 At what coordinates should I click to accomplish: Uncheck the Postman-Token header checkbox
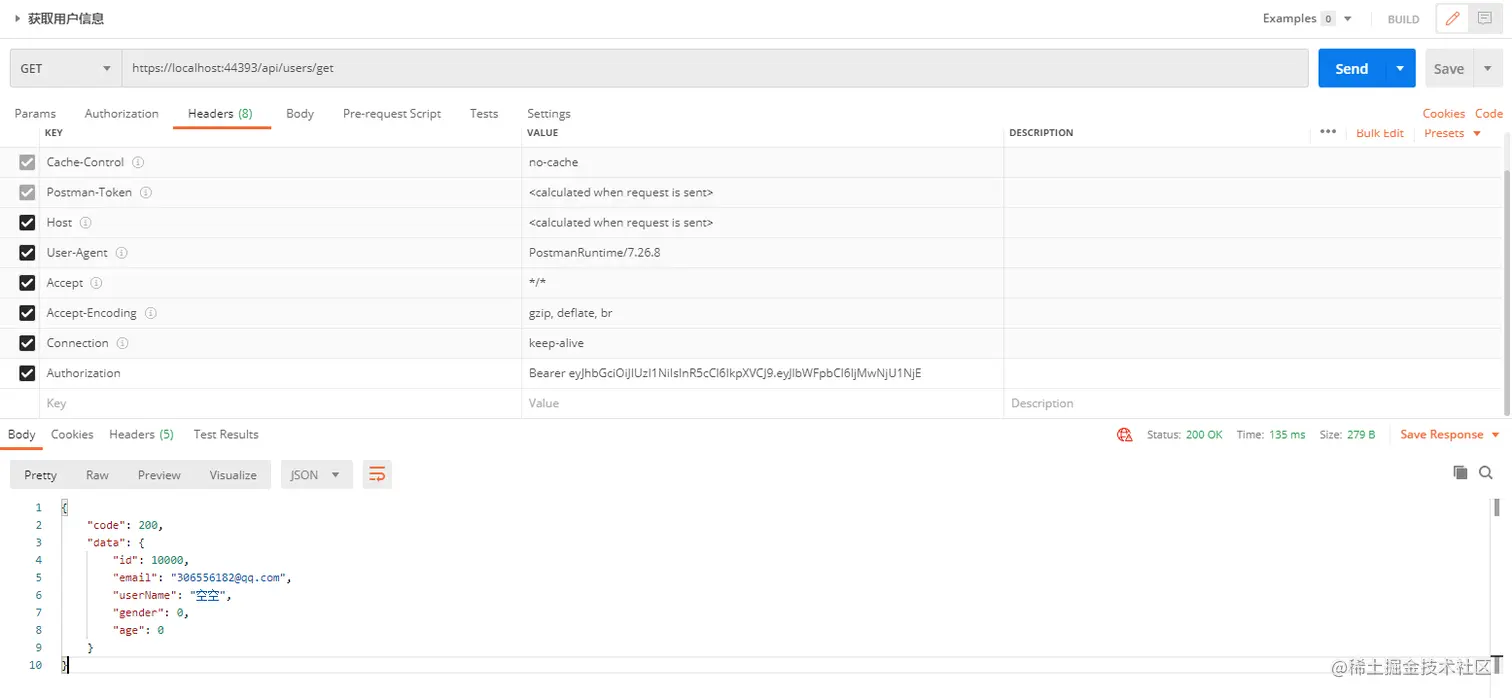(27, 192)
